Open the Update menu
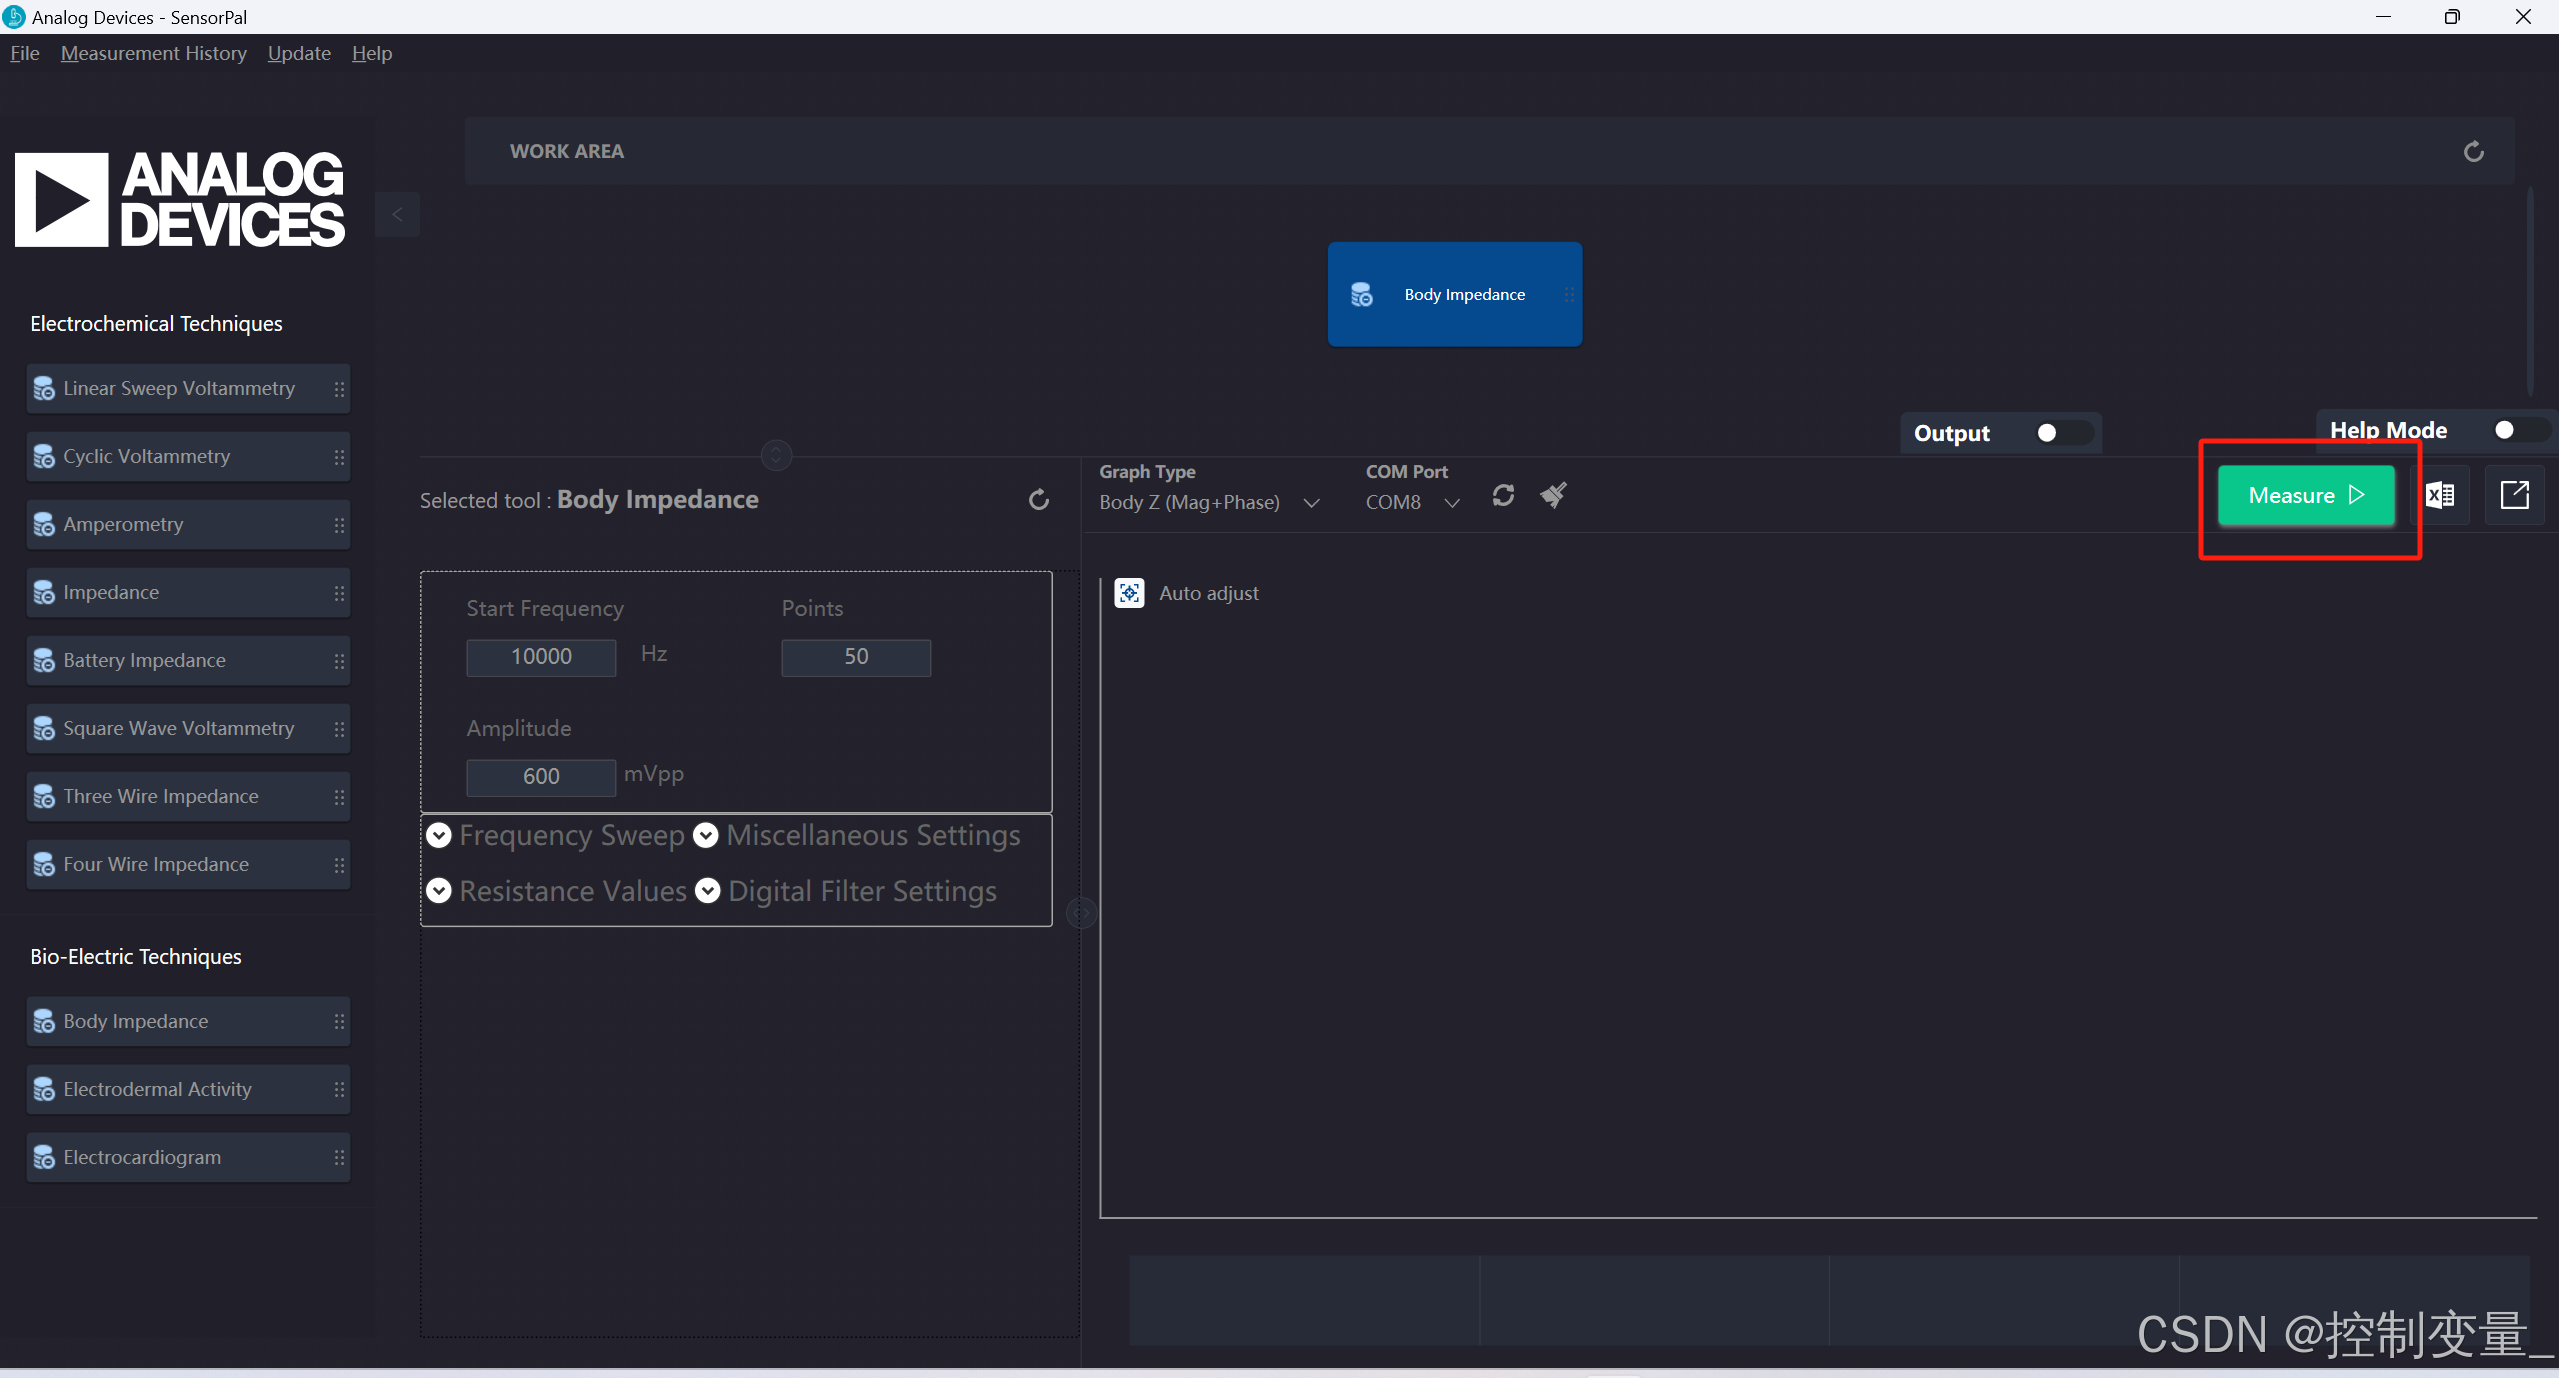This screenshot has width=2559, height=1378. [299, 53]
